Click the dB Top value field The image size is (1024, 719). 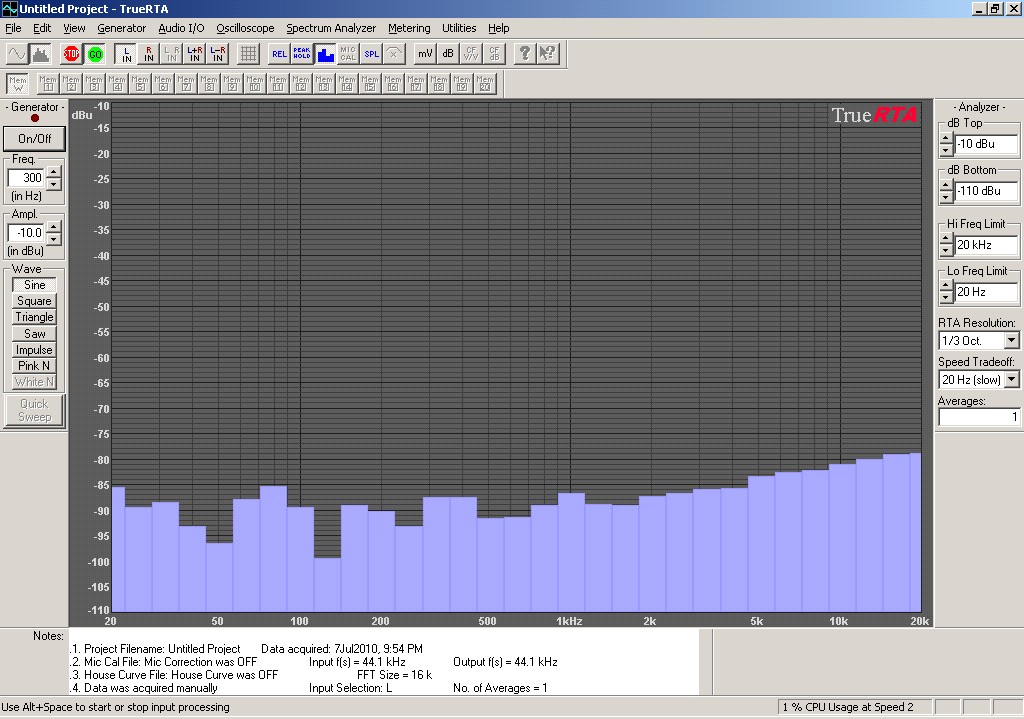pyautogui.click(x=986, y=144)
